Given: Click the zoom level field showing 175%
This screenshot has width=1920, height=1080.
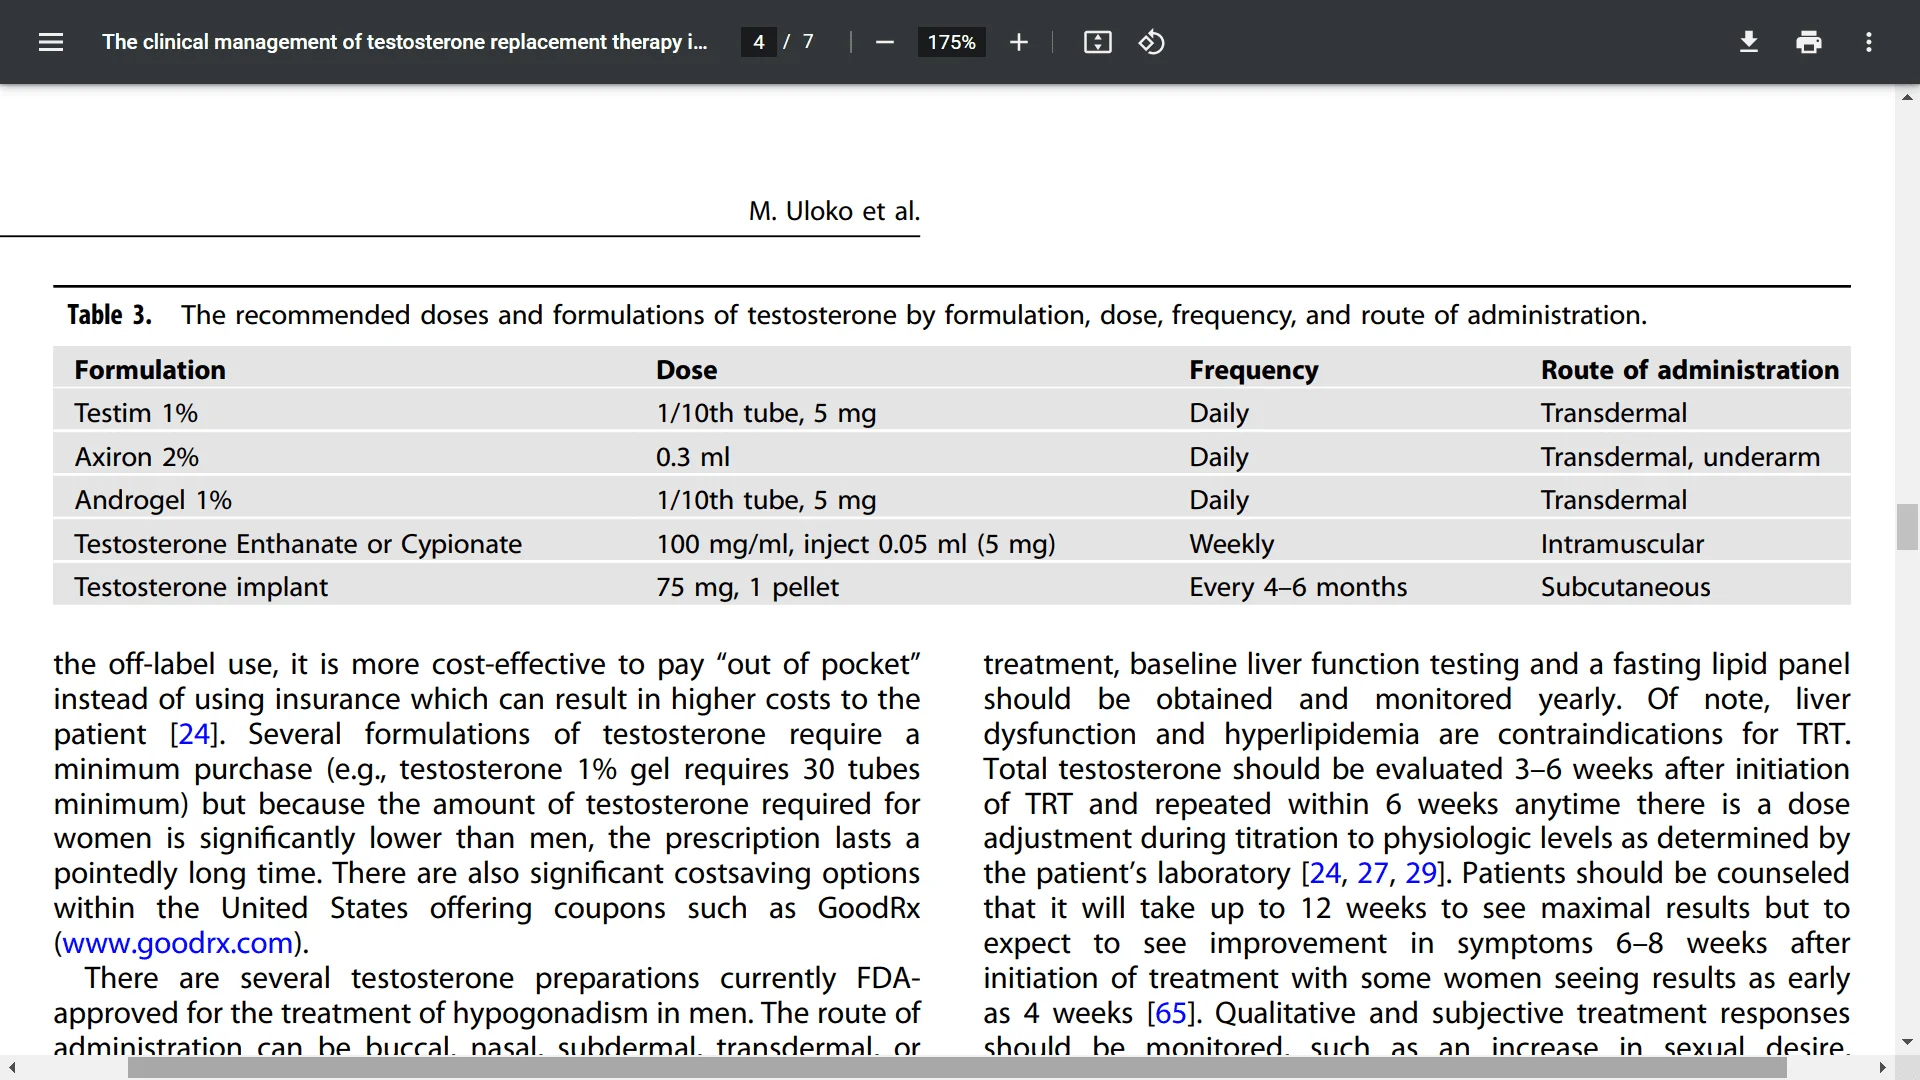Looking at the screenshot, I should 951,42.
